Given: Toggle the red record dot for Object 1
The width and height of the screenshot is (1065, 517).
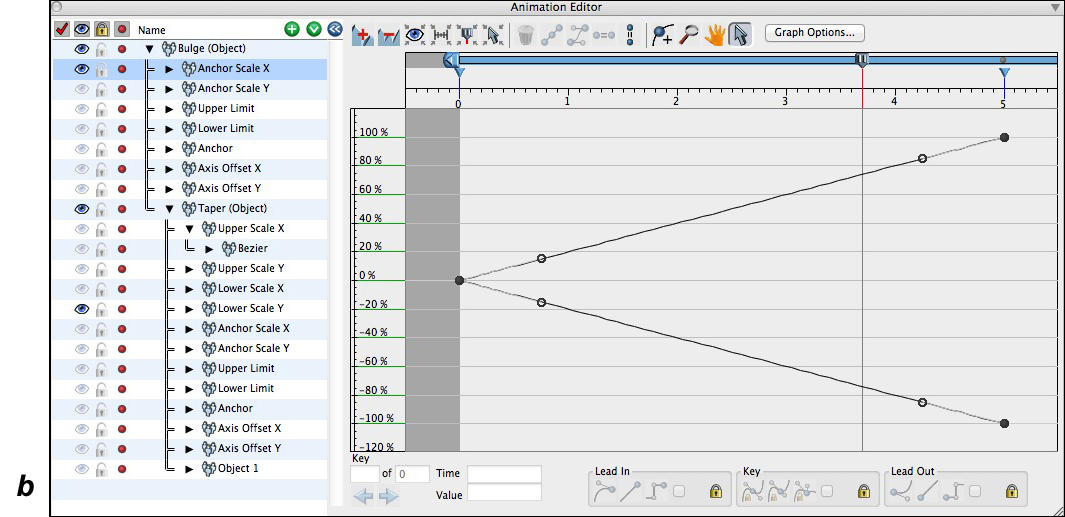Looking at the screenshot, I should coord(122,468).
